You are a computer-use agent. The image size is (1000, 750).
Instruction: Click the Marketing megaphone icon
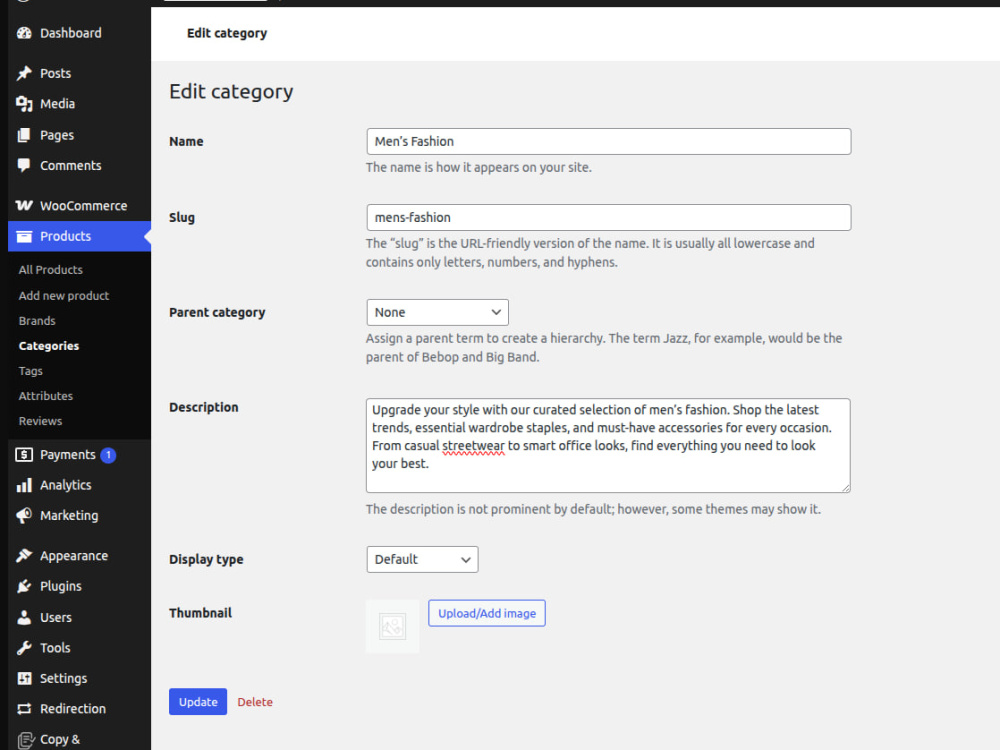click(24, 515)
